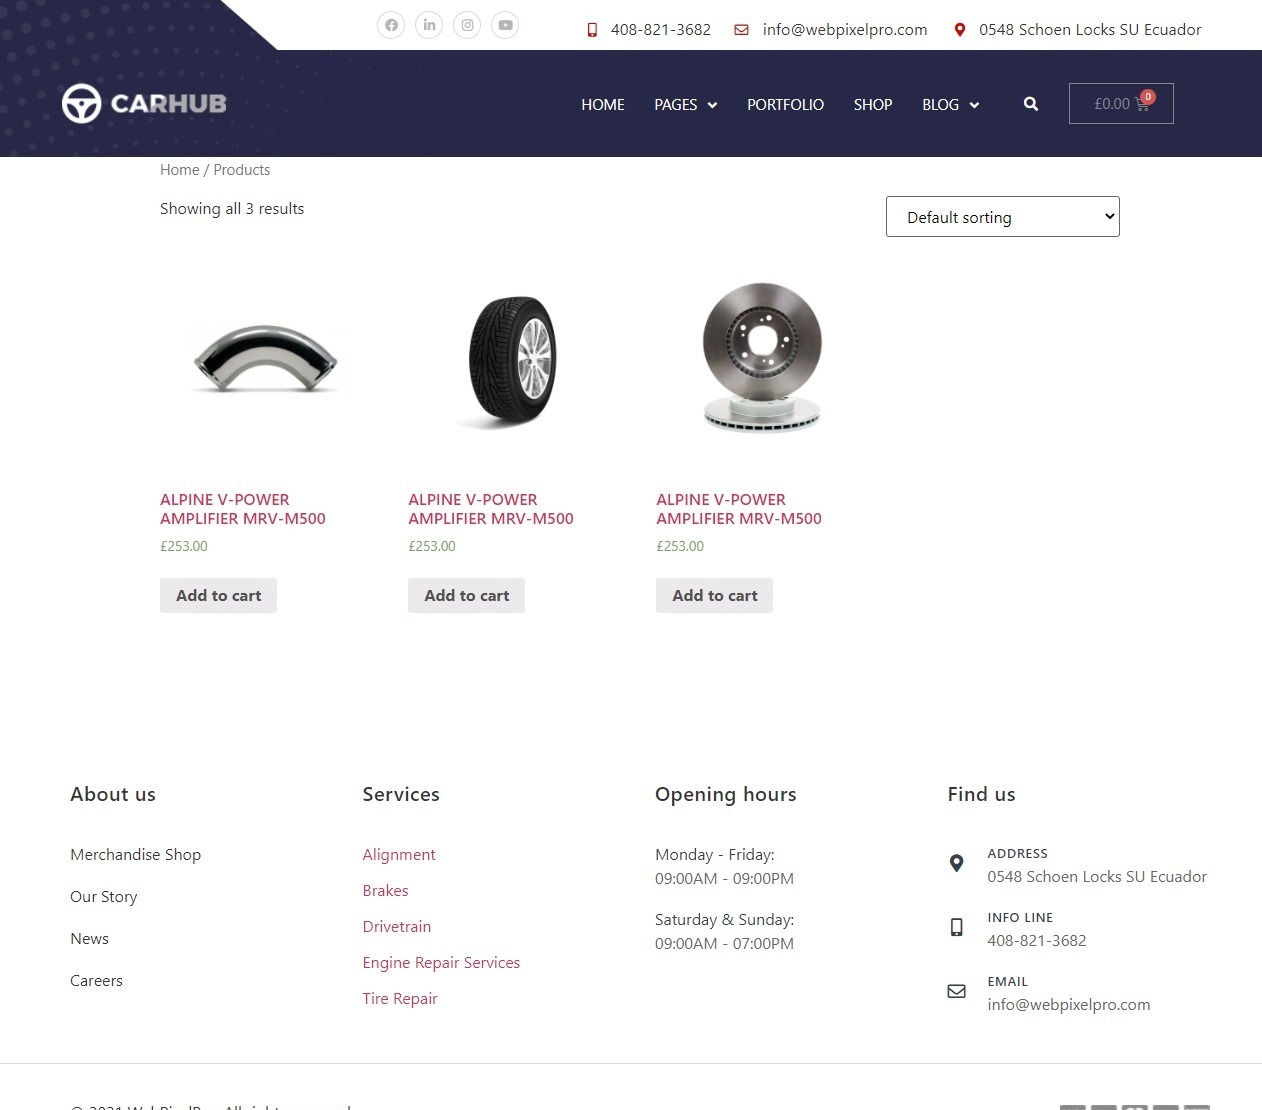The width and height of the screenshot is (1262, 1110).
Task: Click the CarHub steering wheel logo
Action: tap(144, 103)
